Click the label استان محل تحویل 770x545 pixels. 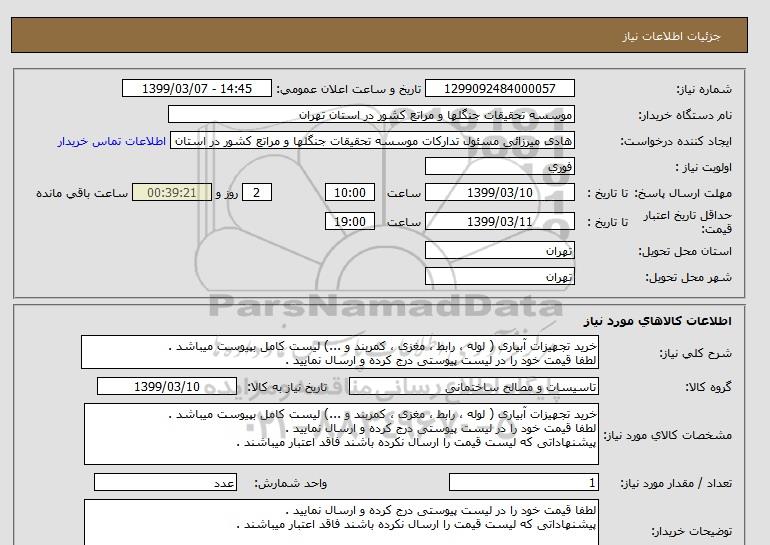point(685,251)
